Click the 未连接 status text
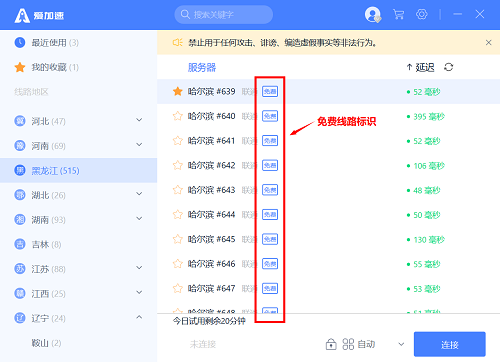 click(x=203, y=344)
